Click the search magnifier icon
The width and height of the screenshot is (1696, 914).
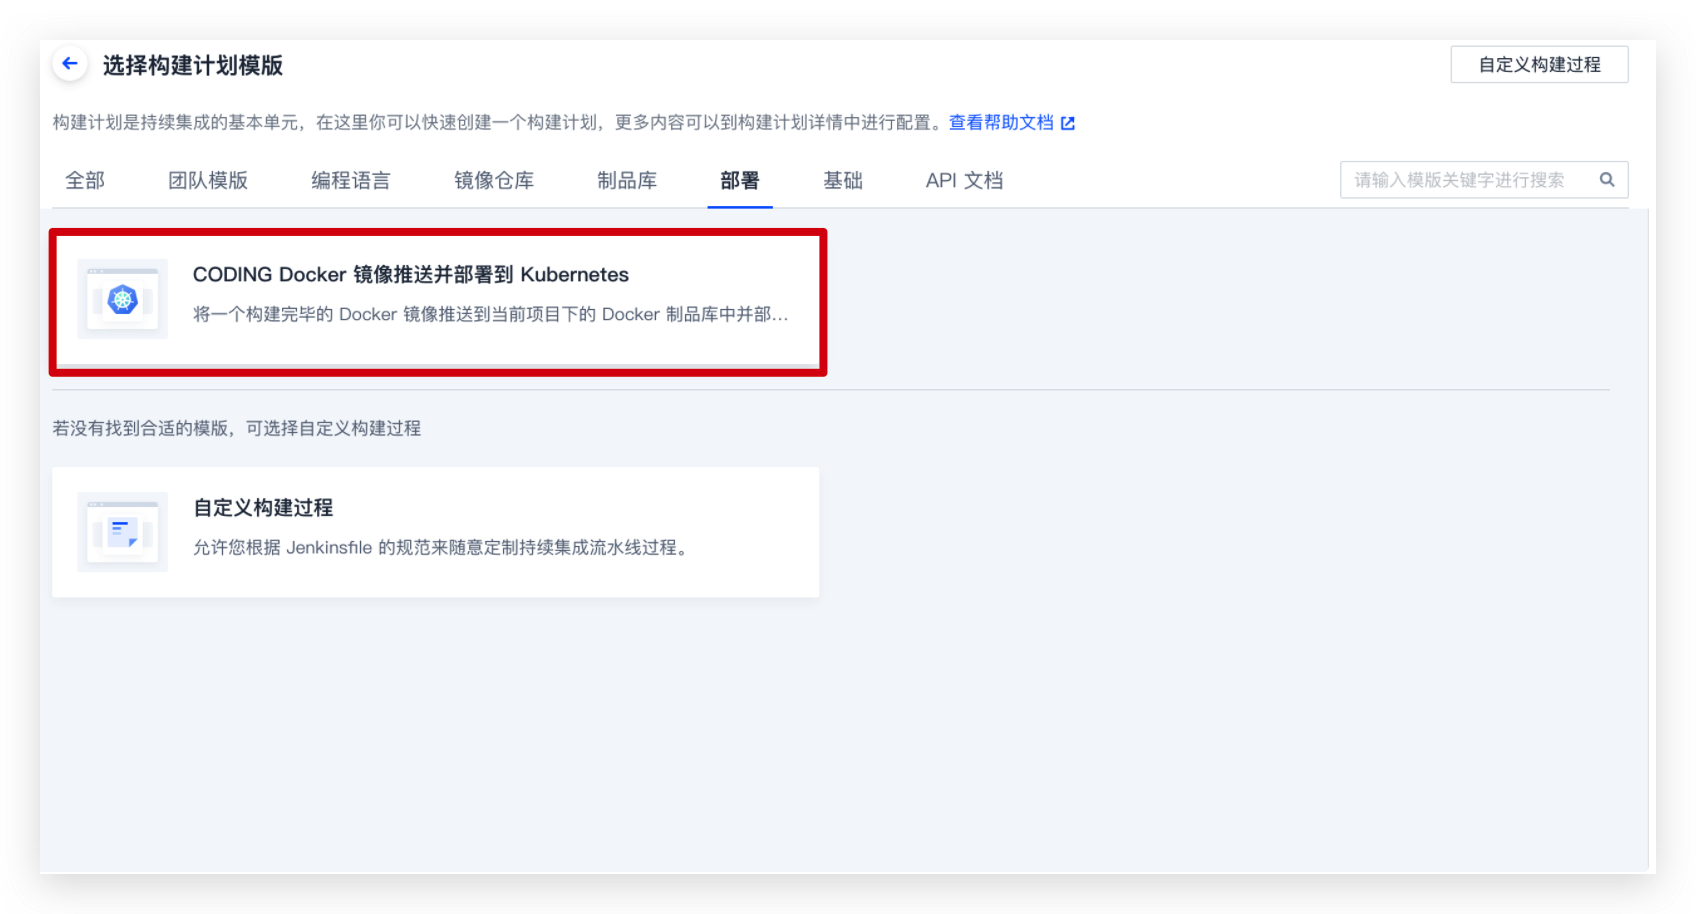pyautogui.click(x=1607, y=180)
